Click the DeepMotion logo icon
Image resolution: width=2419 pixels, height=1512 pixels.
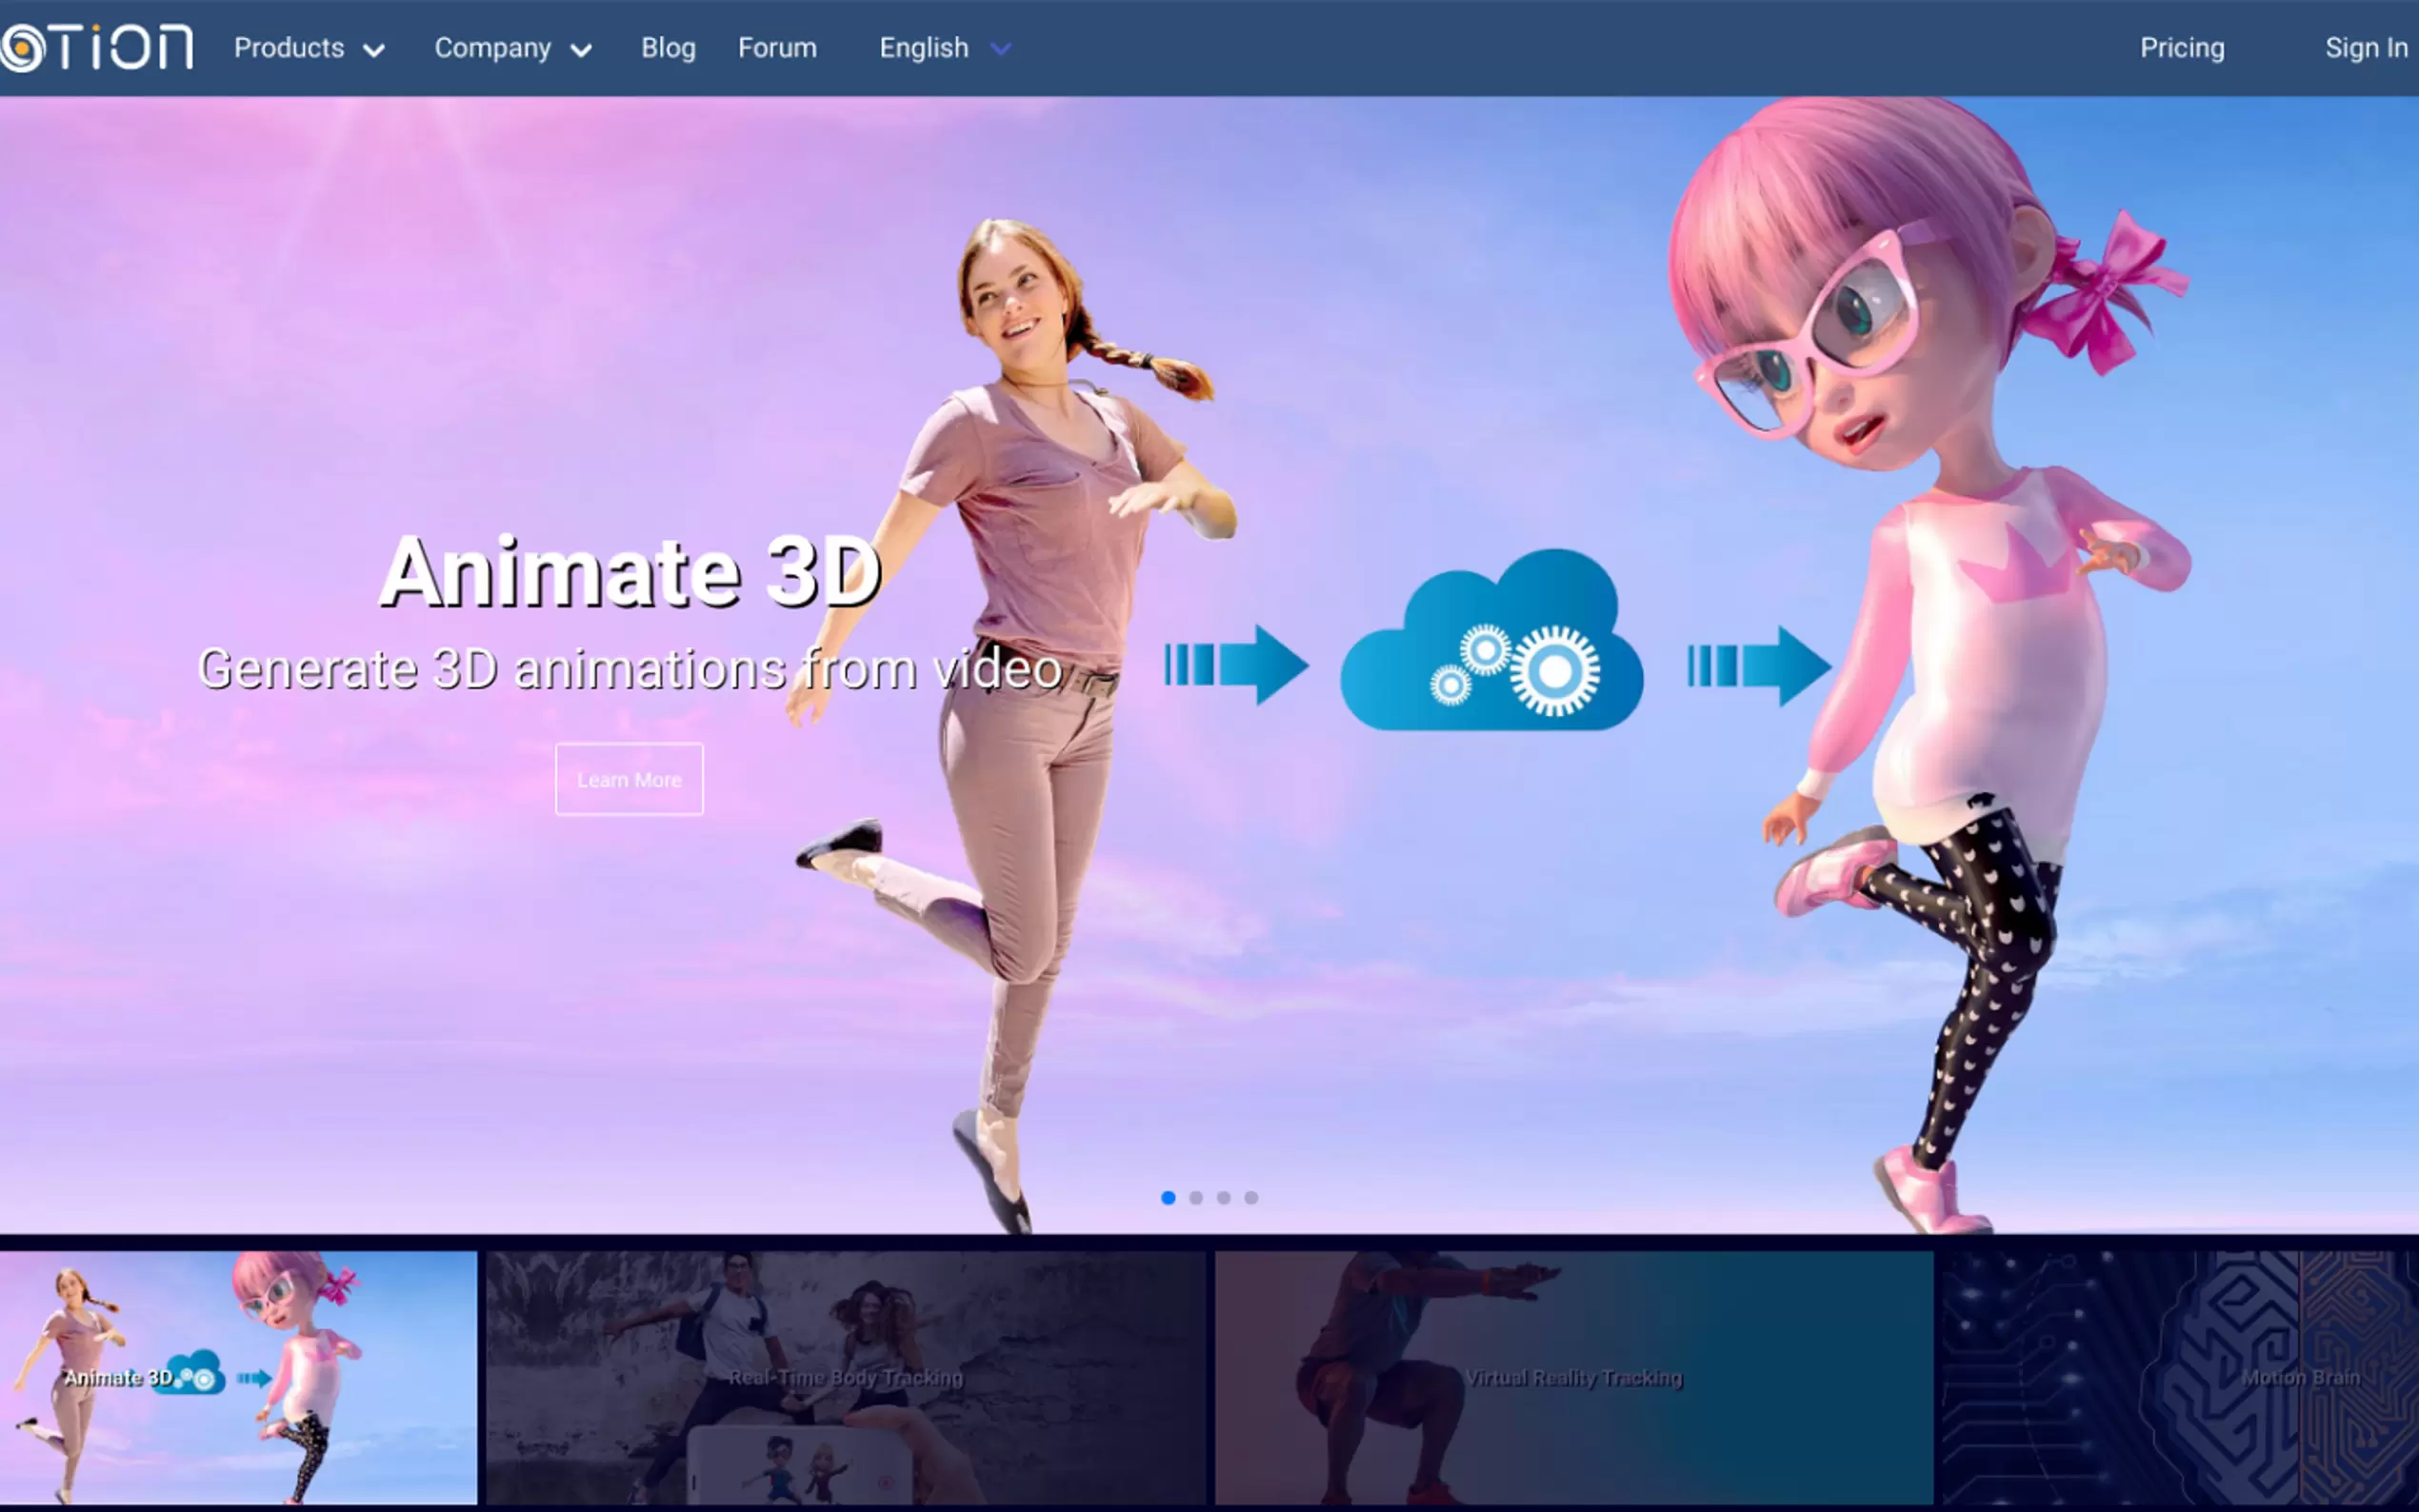coord(22,48)
